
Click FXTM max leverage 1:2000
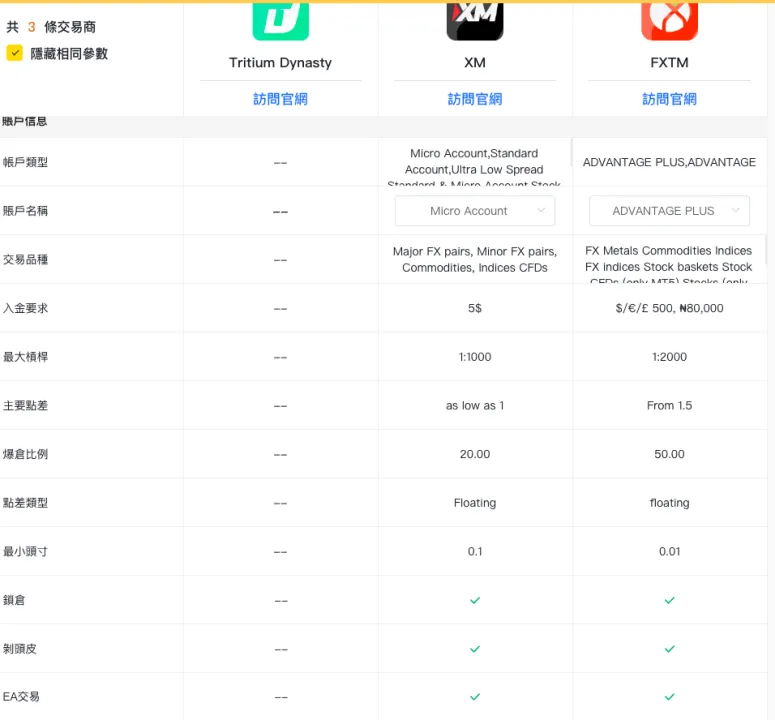point(669,357)
